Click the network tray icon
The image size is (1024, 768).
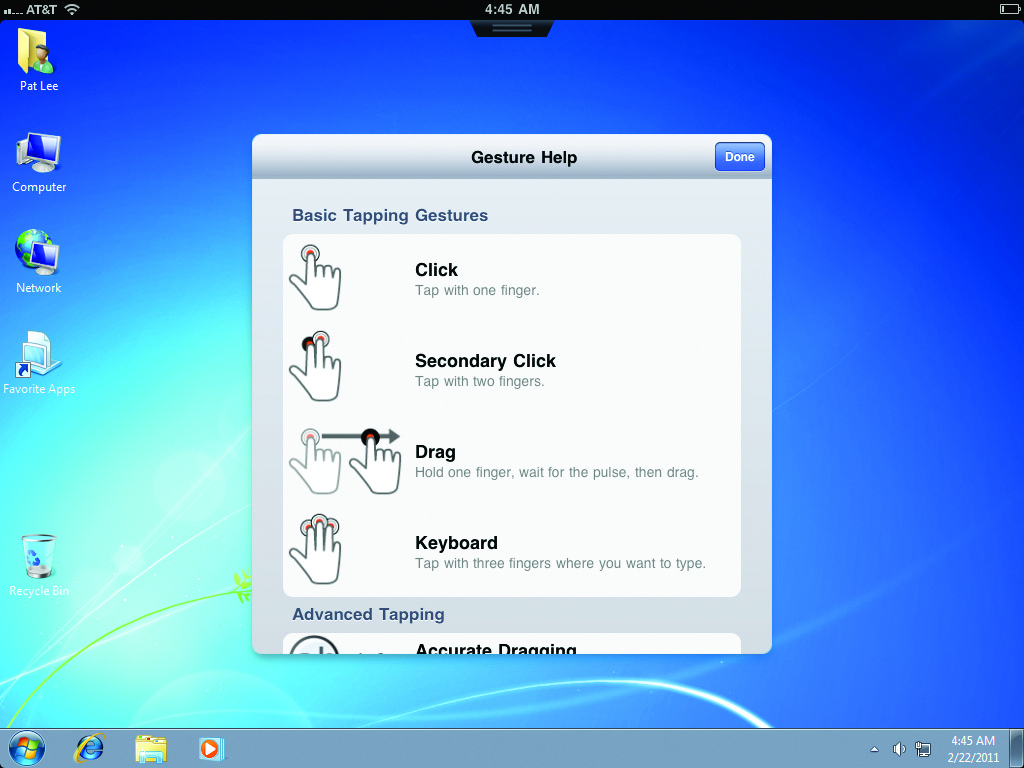click(x=923, y=749)
